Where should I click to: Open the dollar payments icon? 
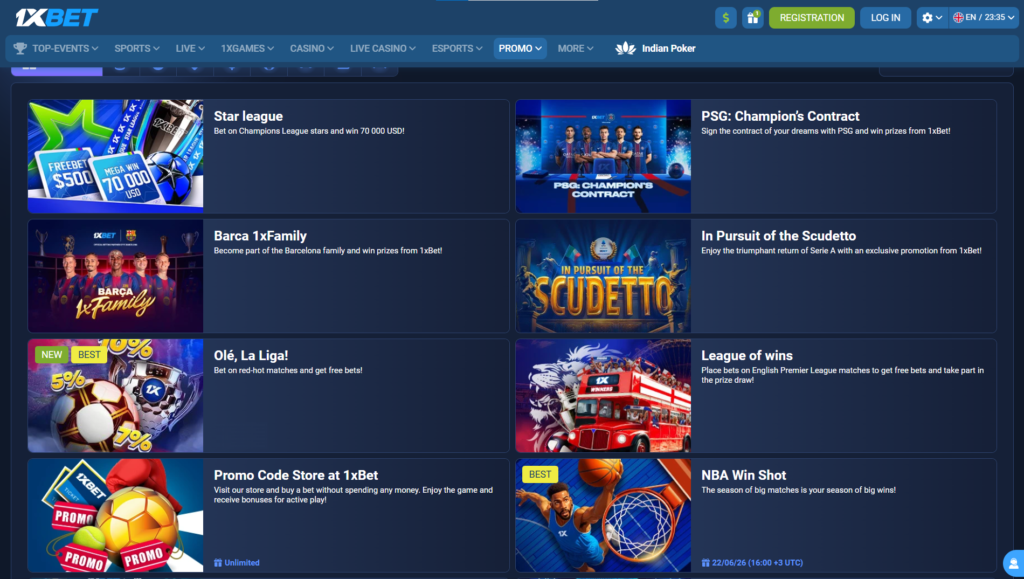click(726, 18)
